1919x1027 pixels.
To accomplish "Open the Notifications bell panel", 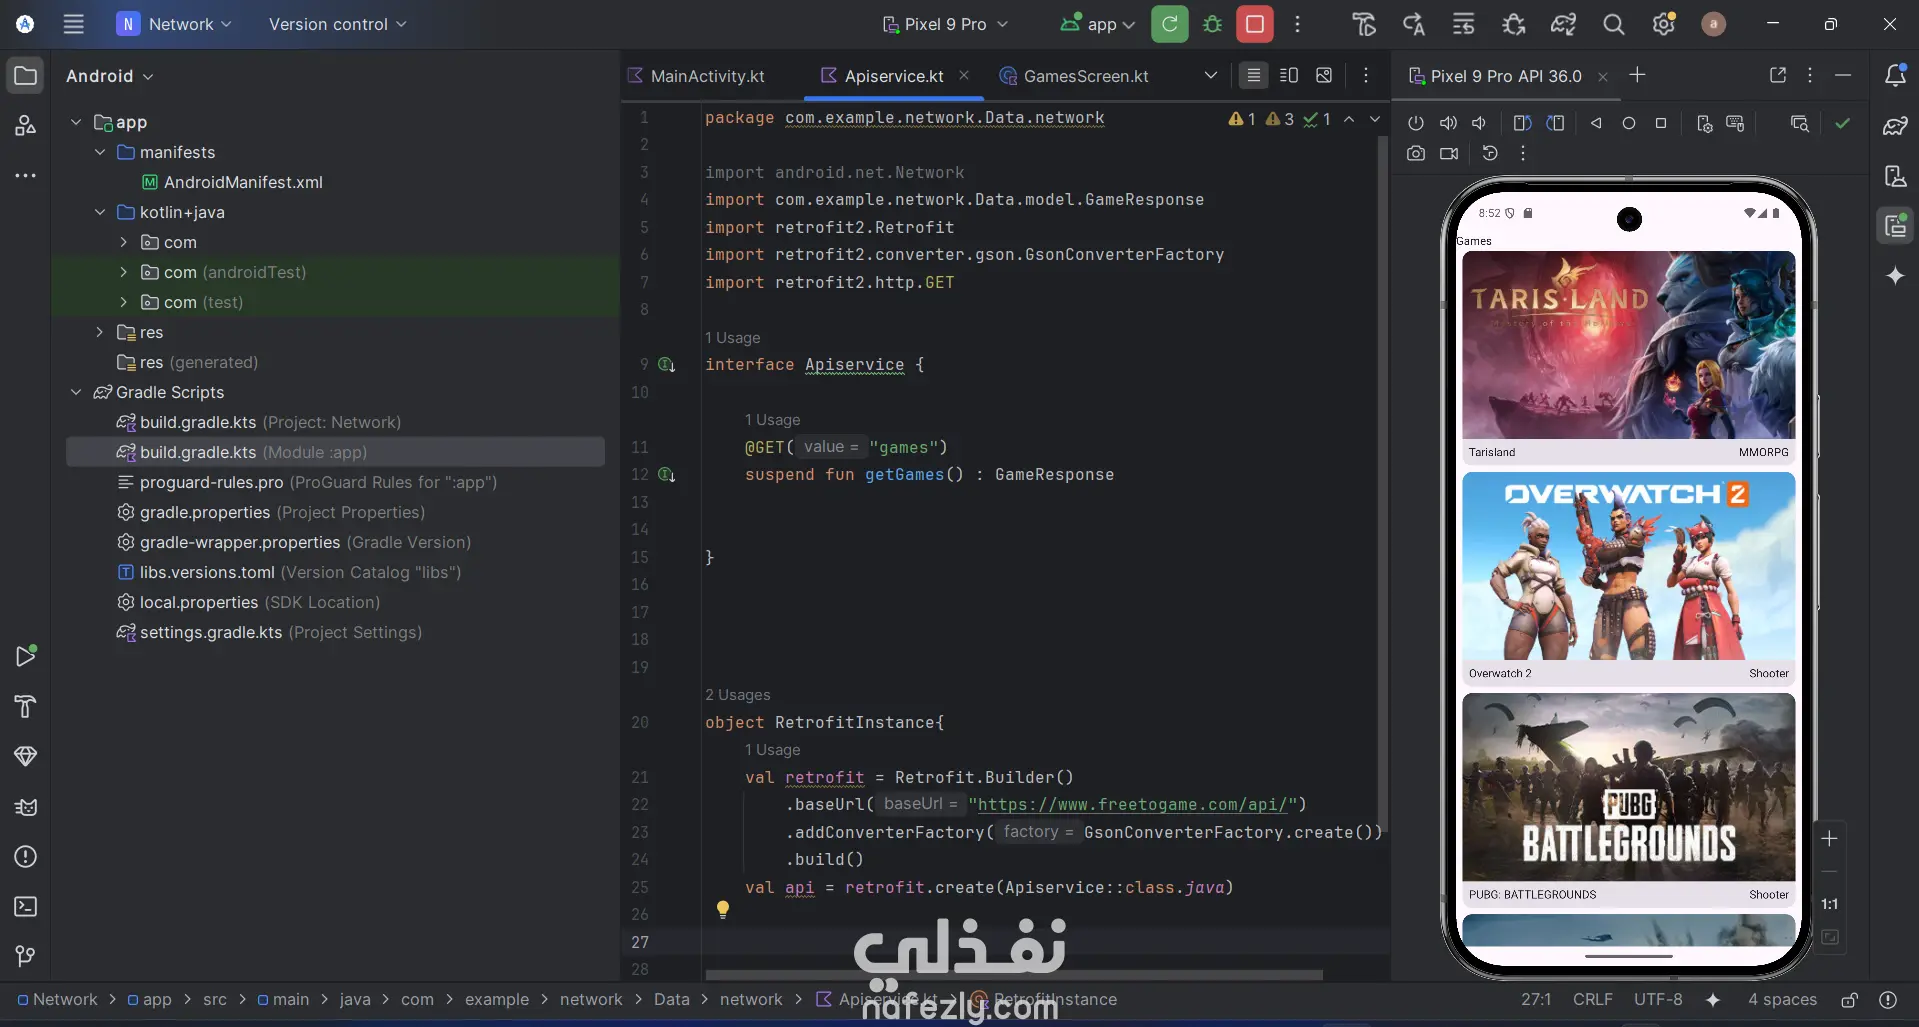I will point(1895,75).
